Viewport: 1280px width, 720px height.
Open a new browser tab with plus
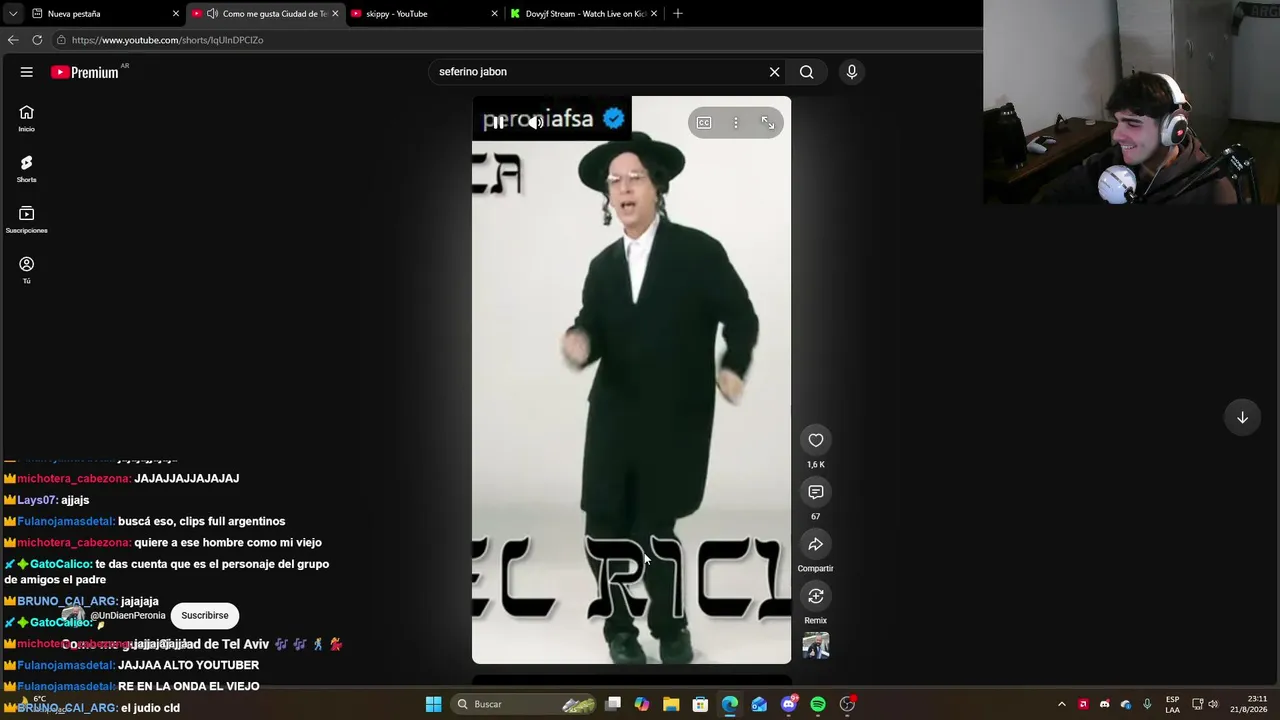(x=678, y=14)
